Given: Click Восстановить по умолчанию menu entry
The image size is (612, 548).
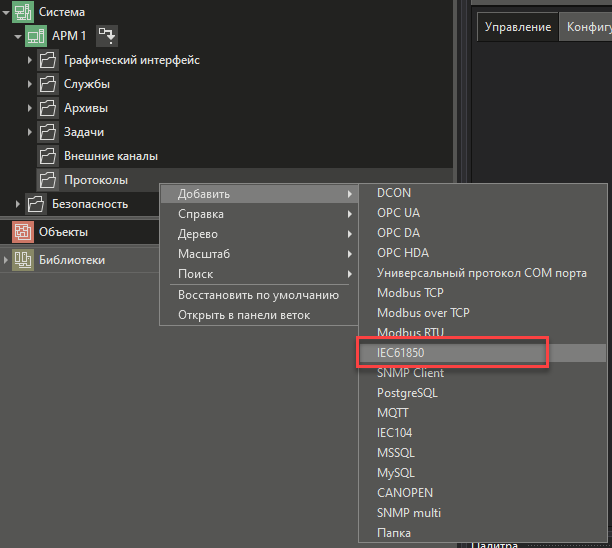Looking at the screenshot, I should 258,295.
